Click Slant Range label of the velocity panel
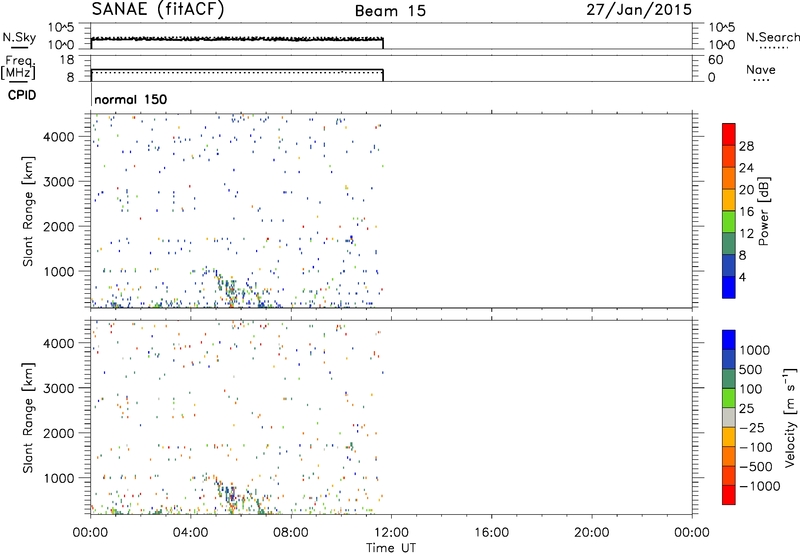The height and width of the screenshot is (554, 800). [x=28, y=418]
